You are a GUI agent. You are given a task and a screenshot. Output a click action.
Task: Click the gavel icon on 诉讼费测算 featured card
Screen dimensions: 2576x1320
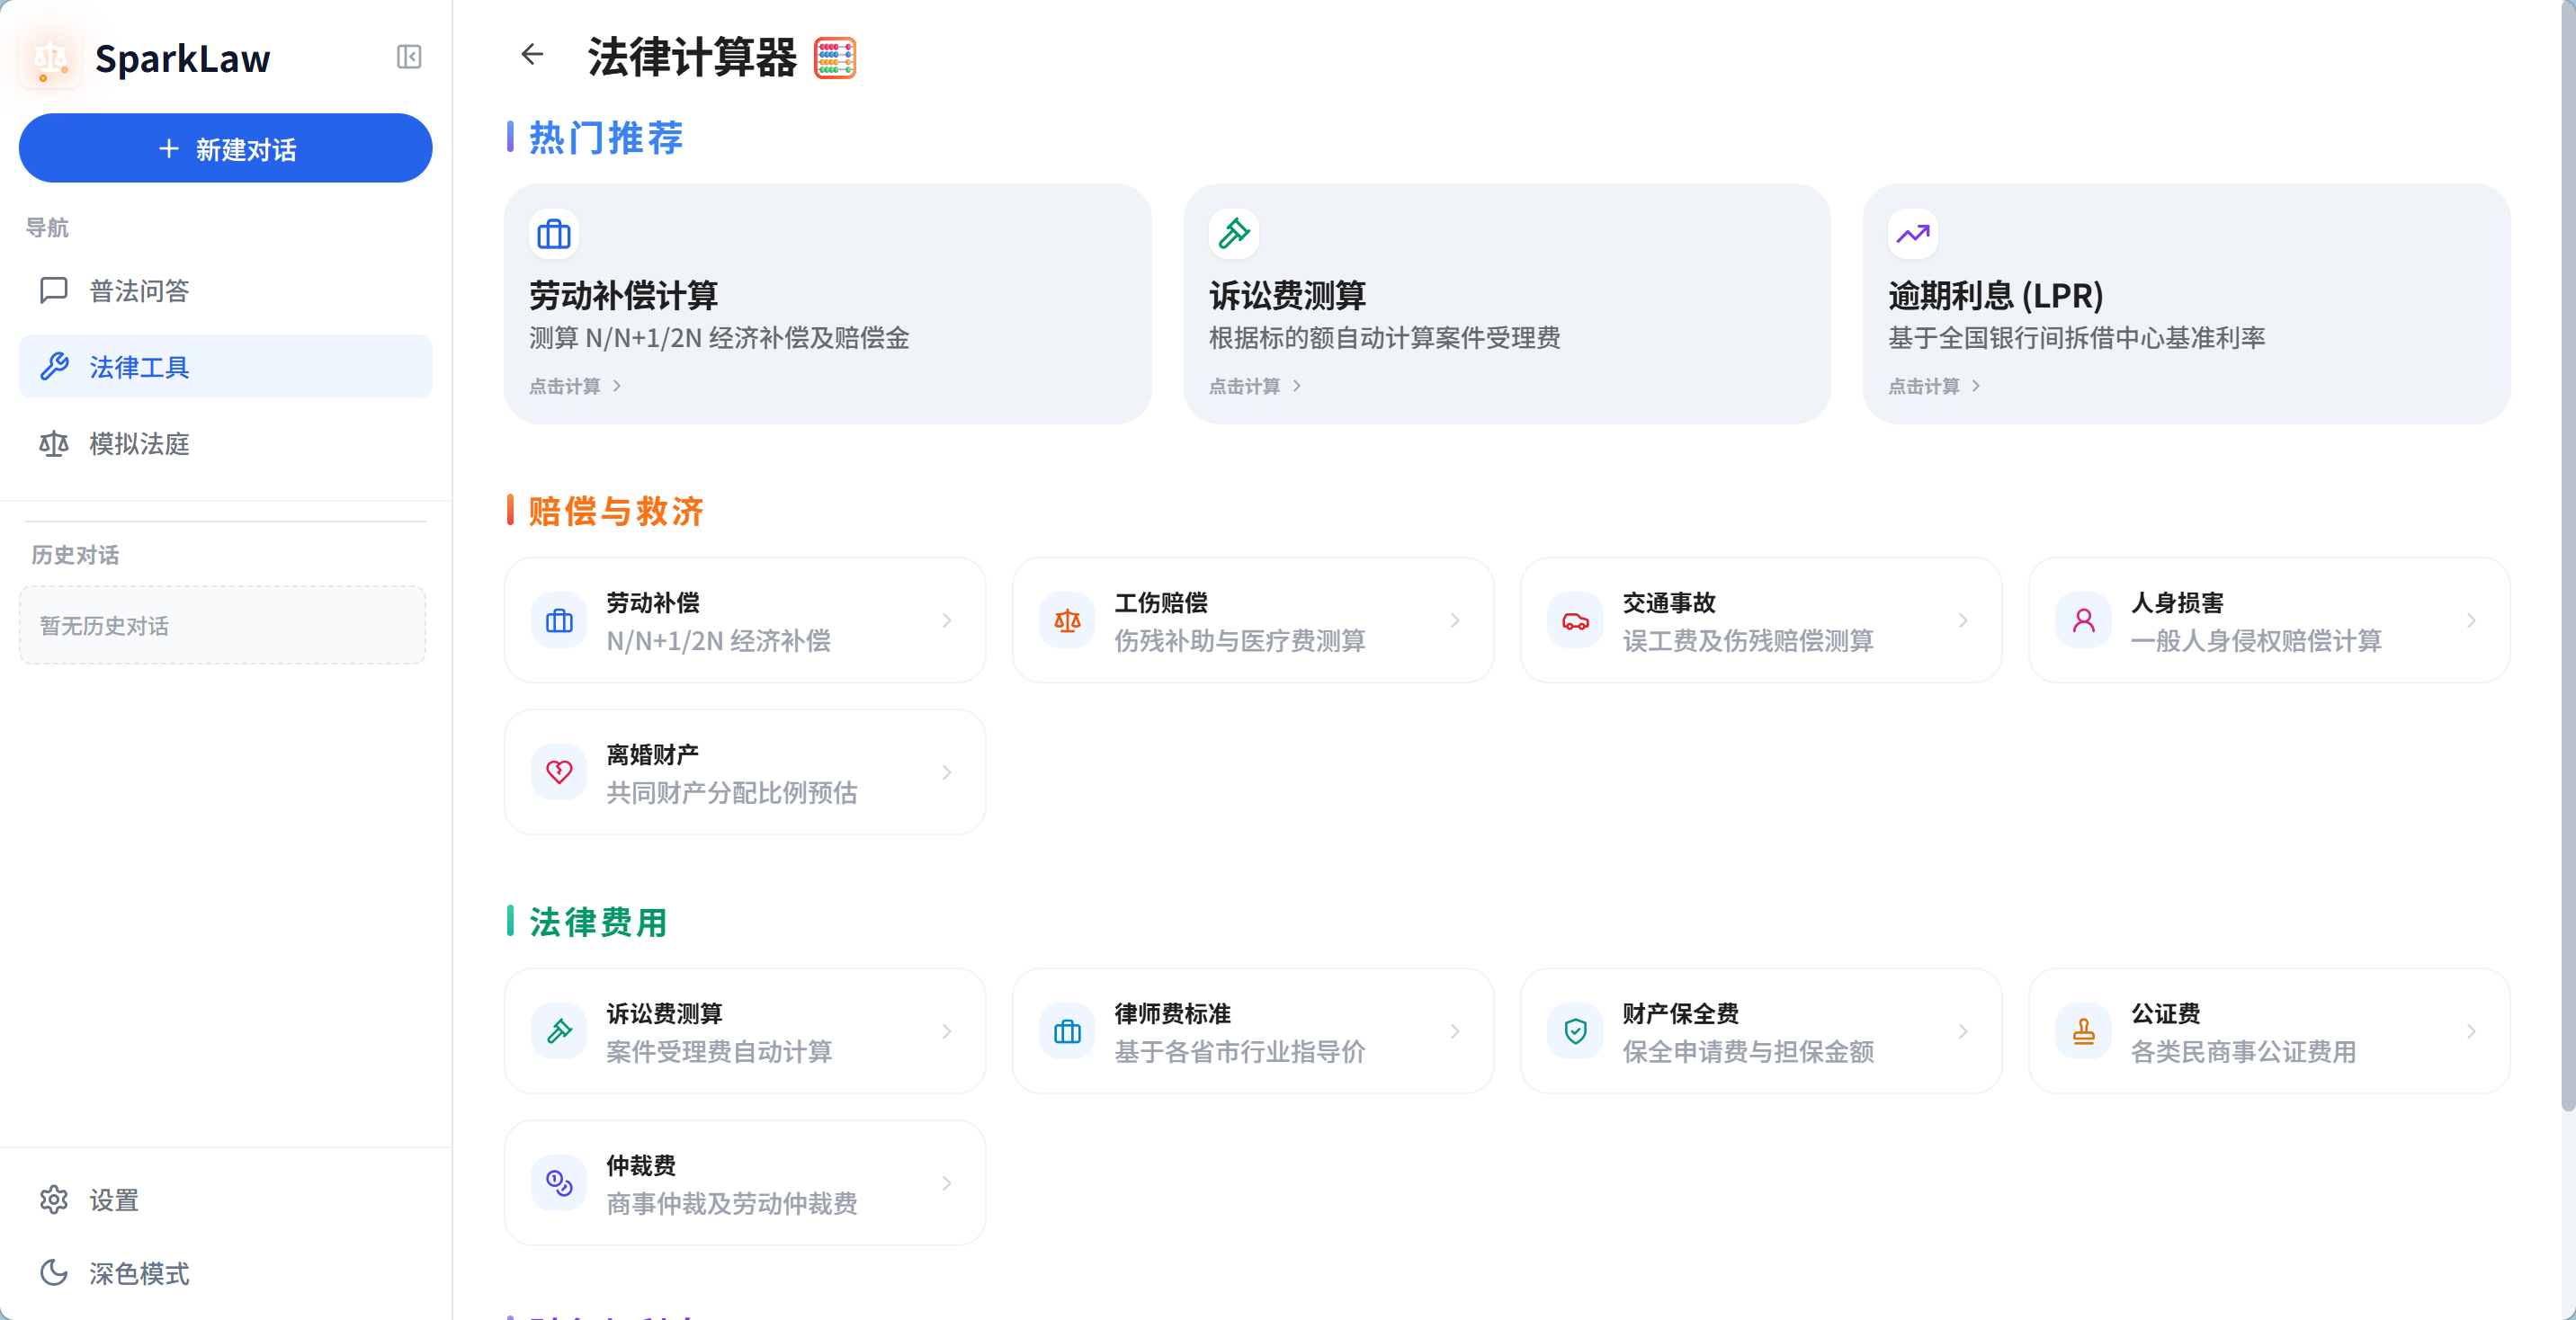coord(1233,234)
